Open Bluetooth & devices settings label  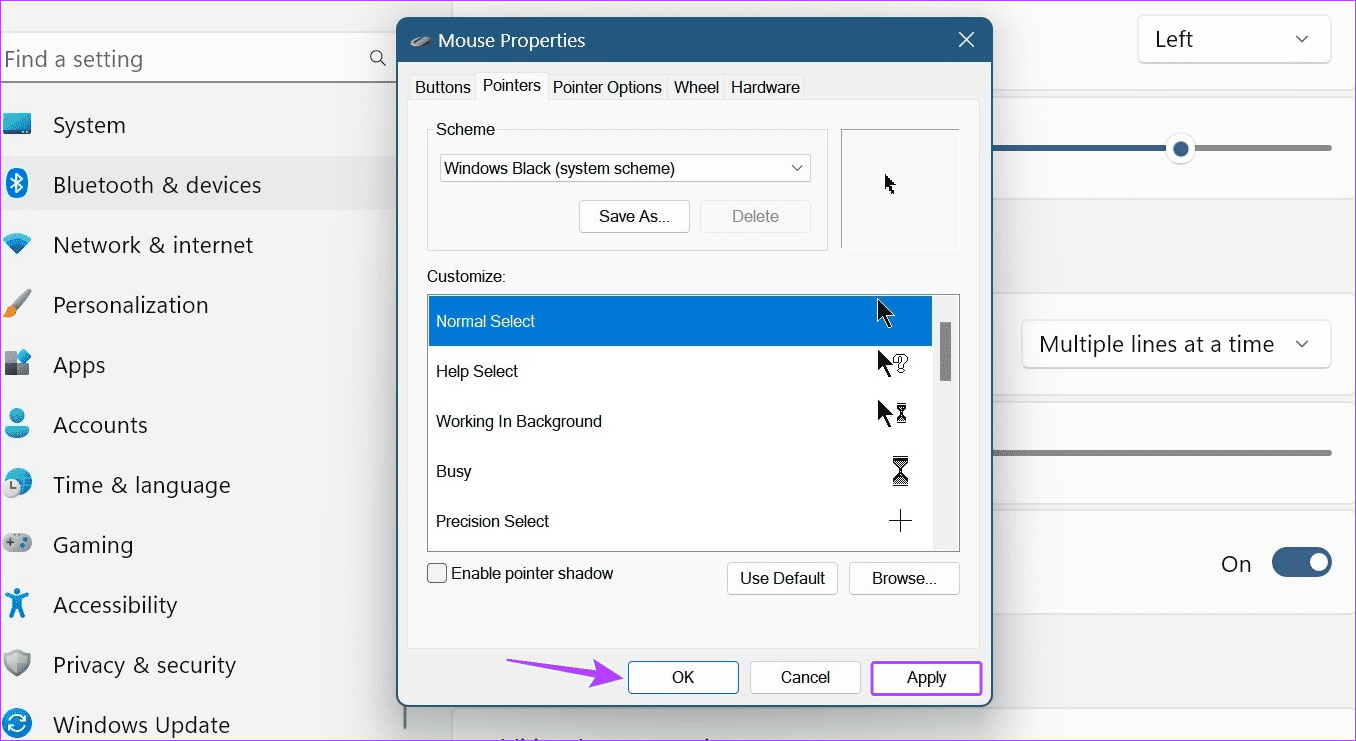(157, 185)
